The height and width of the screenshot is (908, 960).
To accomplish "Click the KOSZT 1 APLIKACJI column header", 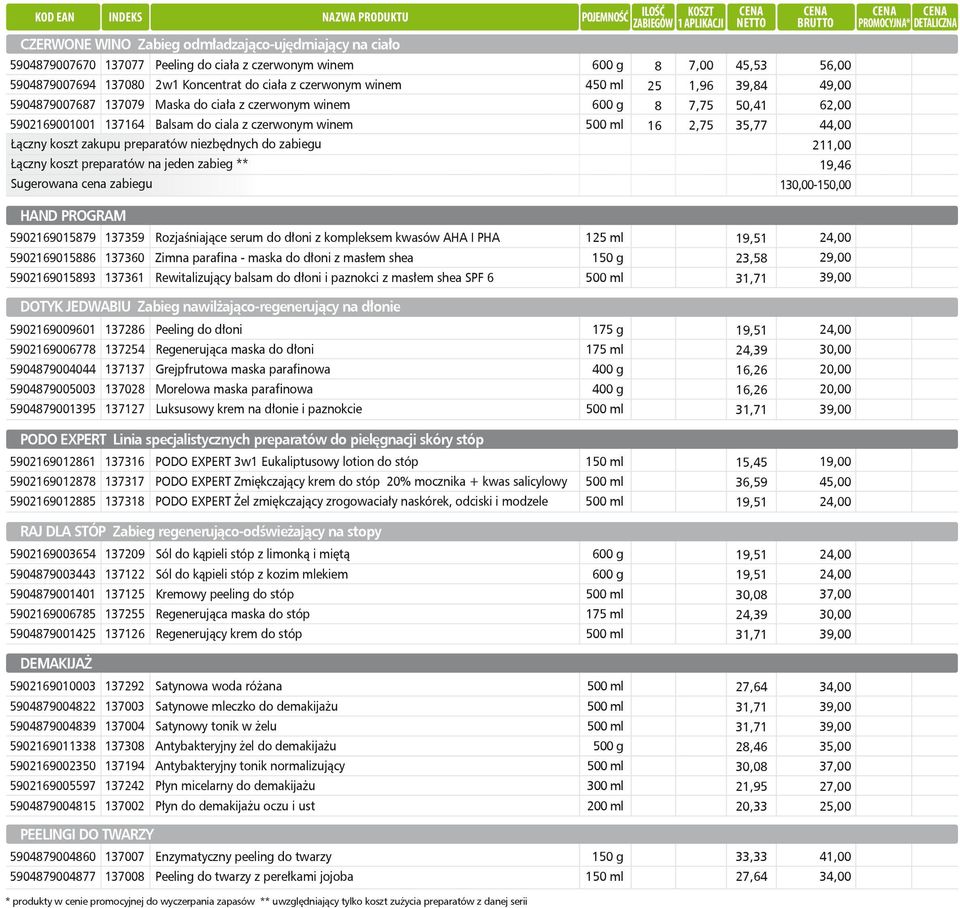I will [x=700, y=17].
